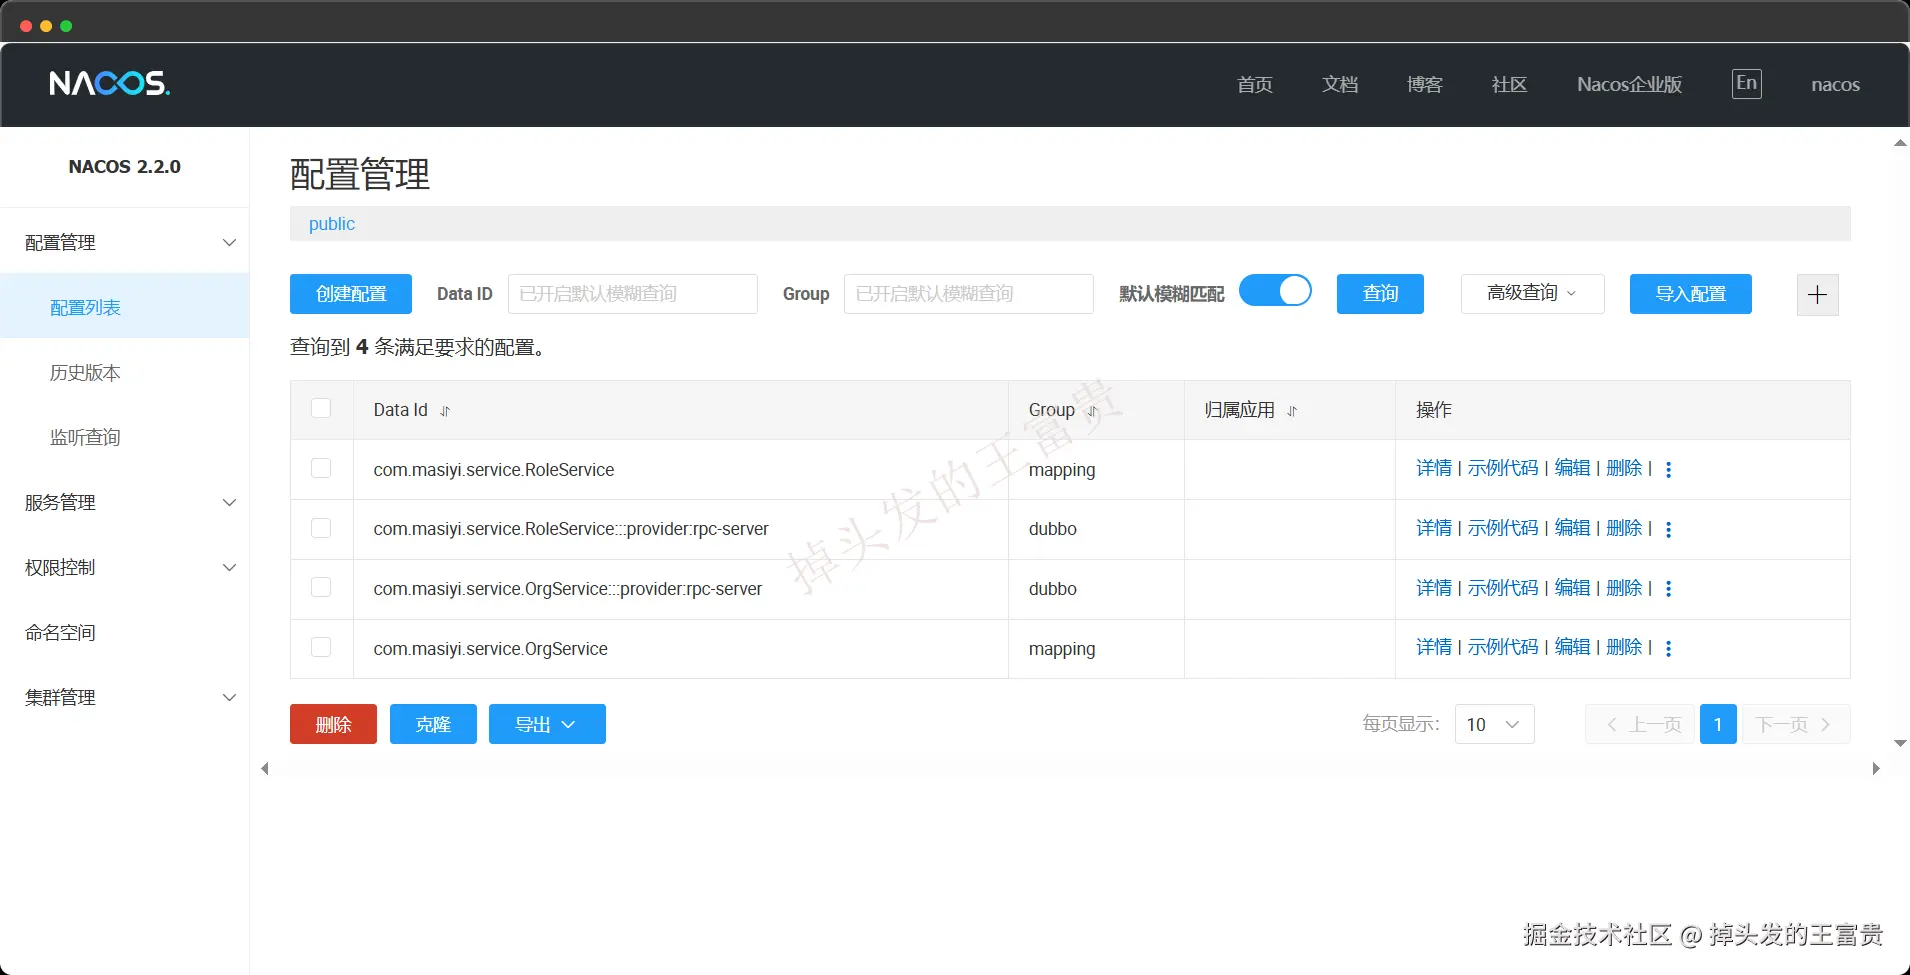Click Data Id text com.masiyi.service.RoleService
Image resolution: width=1910 pixels, height=975 pixels.
494,470
